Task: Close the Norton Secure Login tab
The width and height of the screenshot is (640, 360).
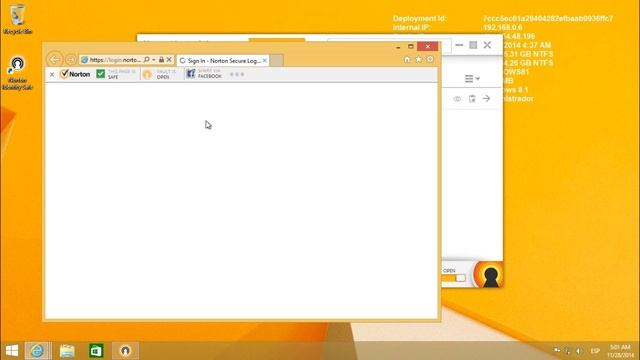Action: point(265,60)
